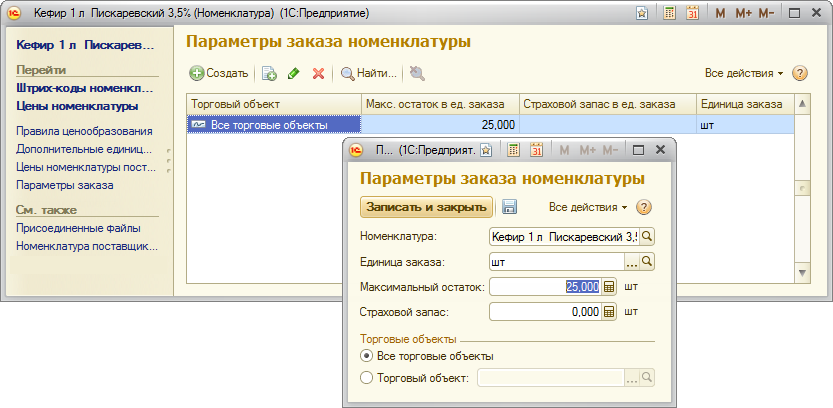Select Все торговые объекты radio button
833x408 pixels.
click(x=366, y=356)
